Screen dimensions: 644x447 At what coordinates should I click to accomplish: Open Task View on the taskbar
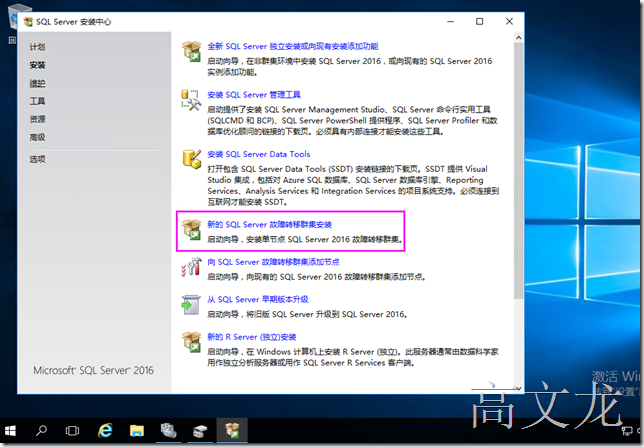coord(72,431)
